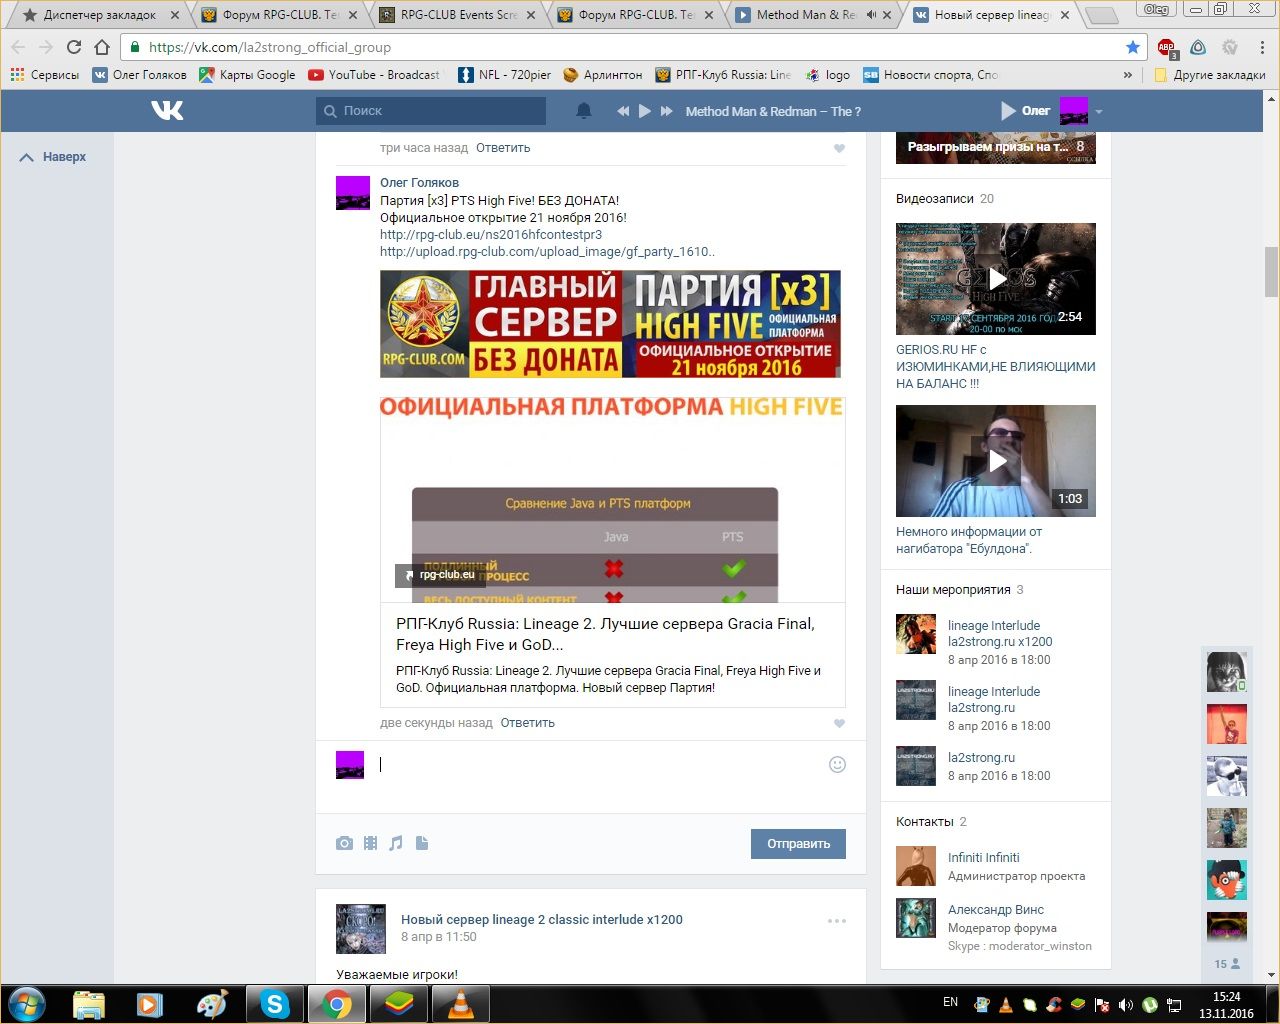The width and height of the screenshot is (1280, 1024).
Task: Open the Главный сервер Партия banner image
Action: [x=610, y=324]
